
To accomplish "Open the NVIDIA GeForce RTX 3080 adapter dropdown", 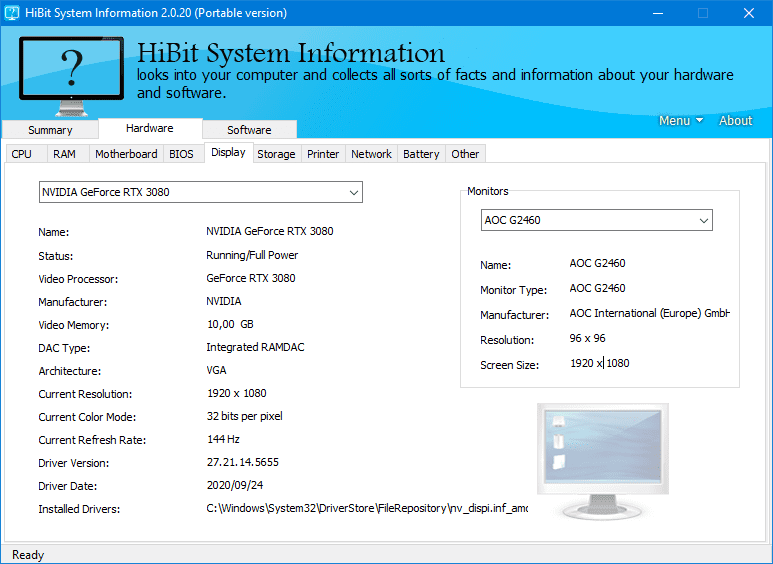I will coord(200,192).
